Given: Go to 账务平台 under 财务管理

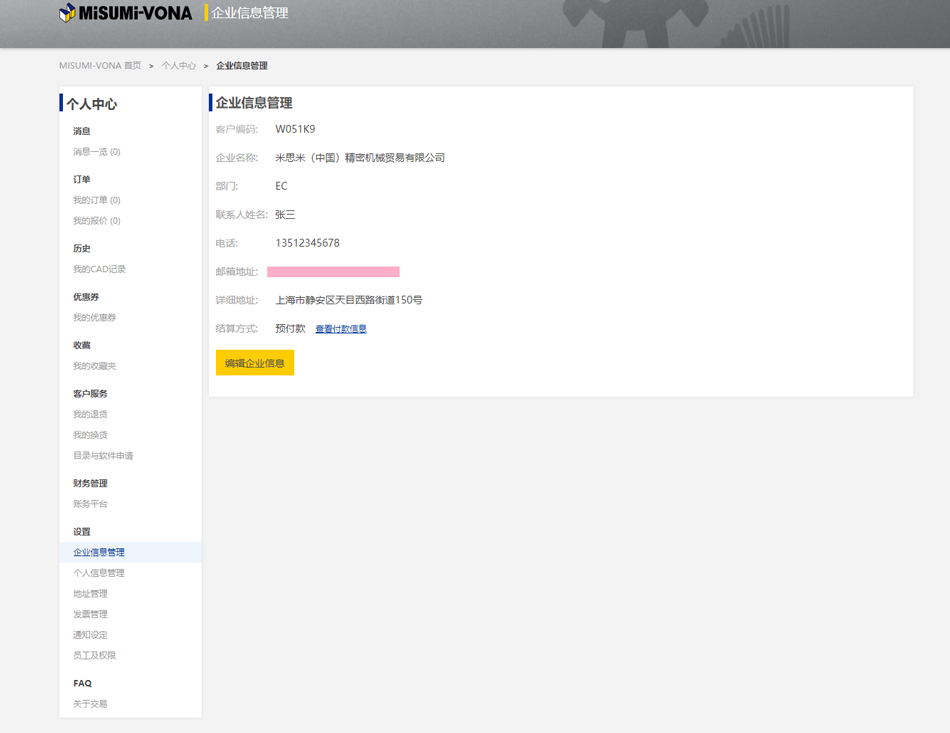Looking at the screenshot, I should 90,504.
